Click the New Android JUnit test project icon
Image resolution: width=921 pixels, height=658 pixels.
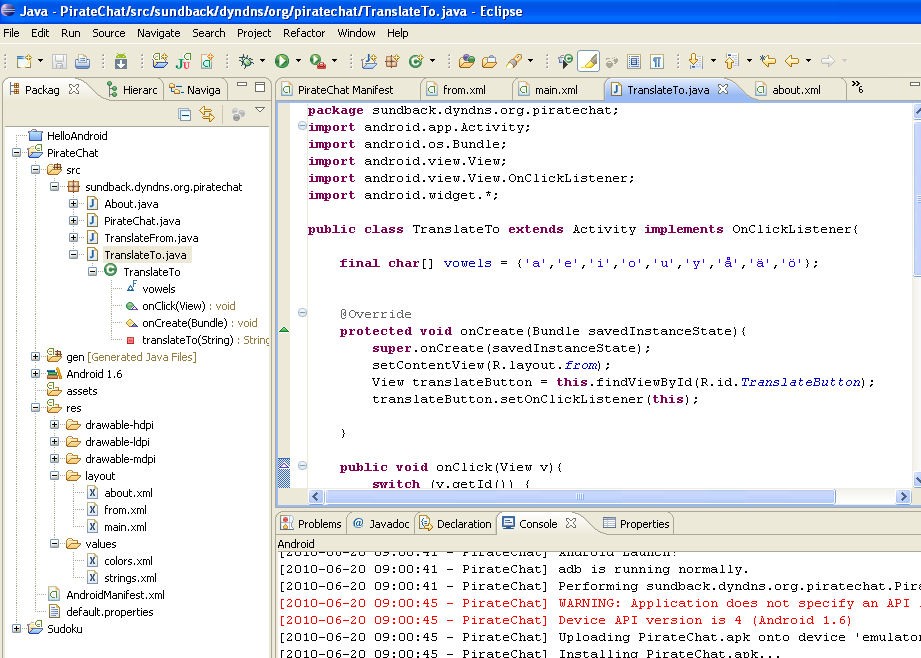click(x=184, y=61)
